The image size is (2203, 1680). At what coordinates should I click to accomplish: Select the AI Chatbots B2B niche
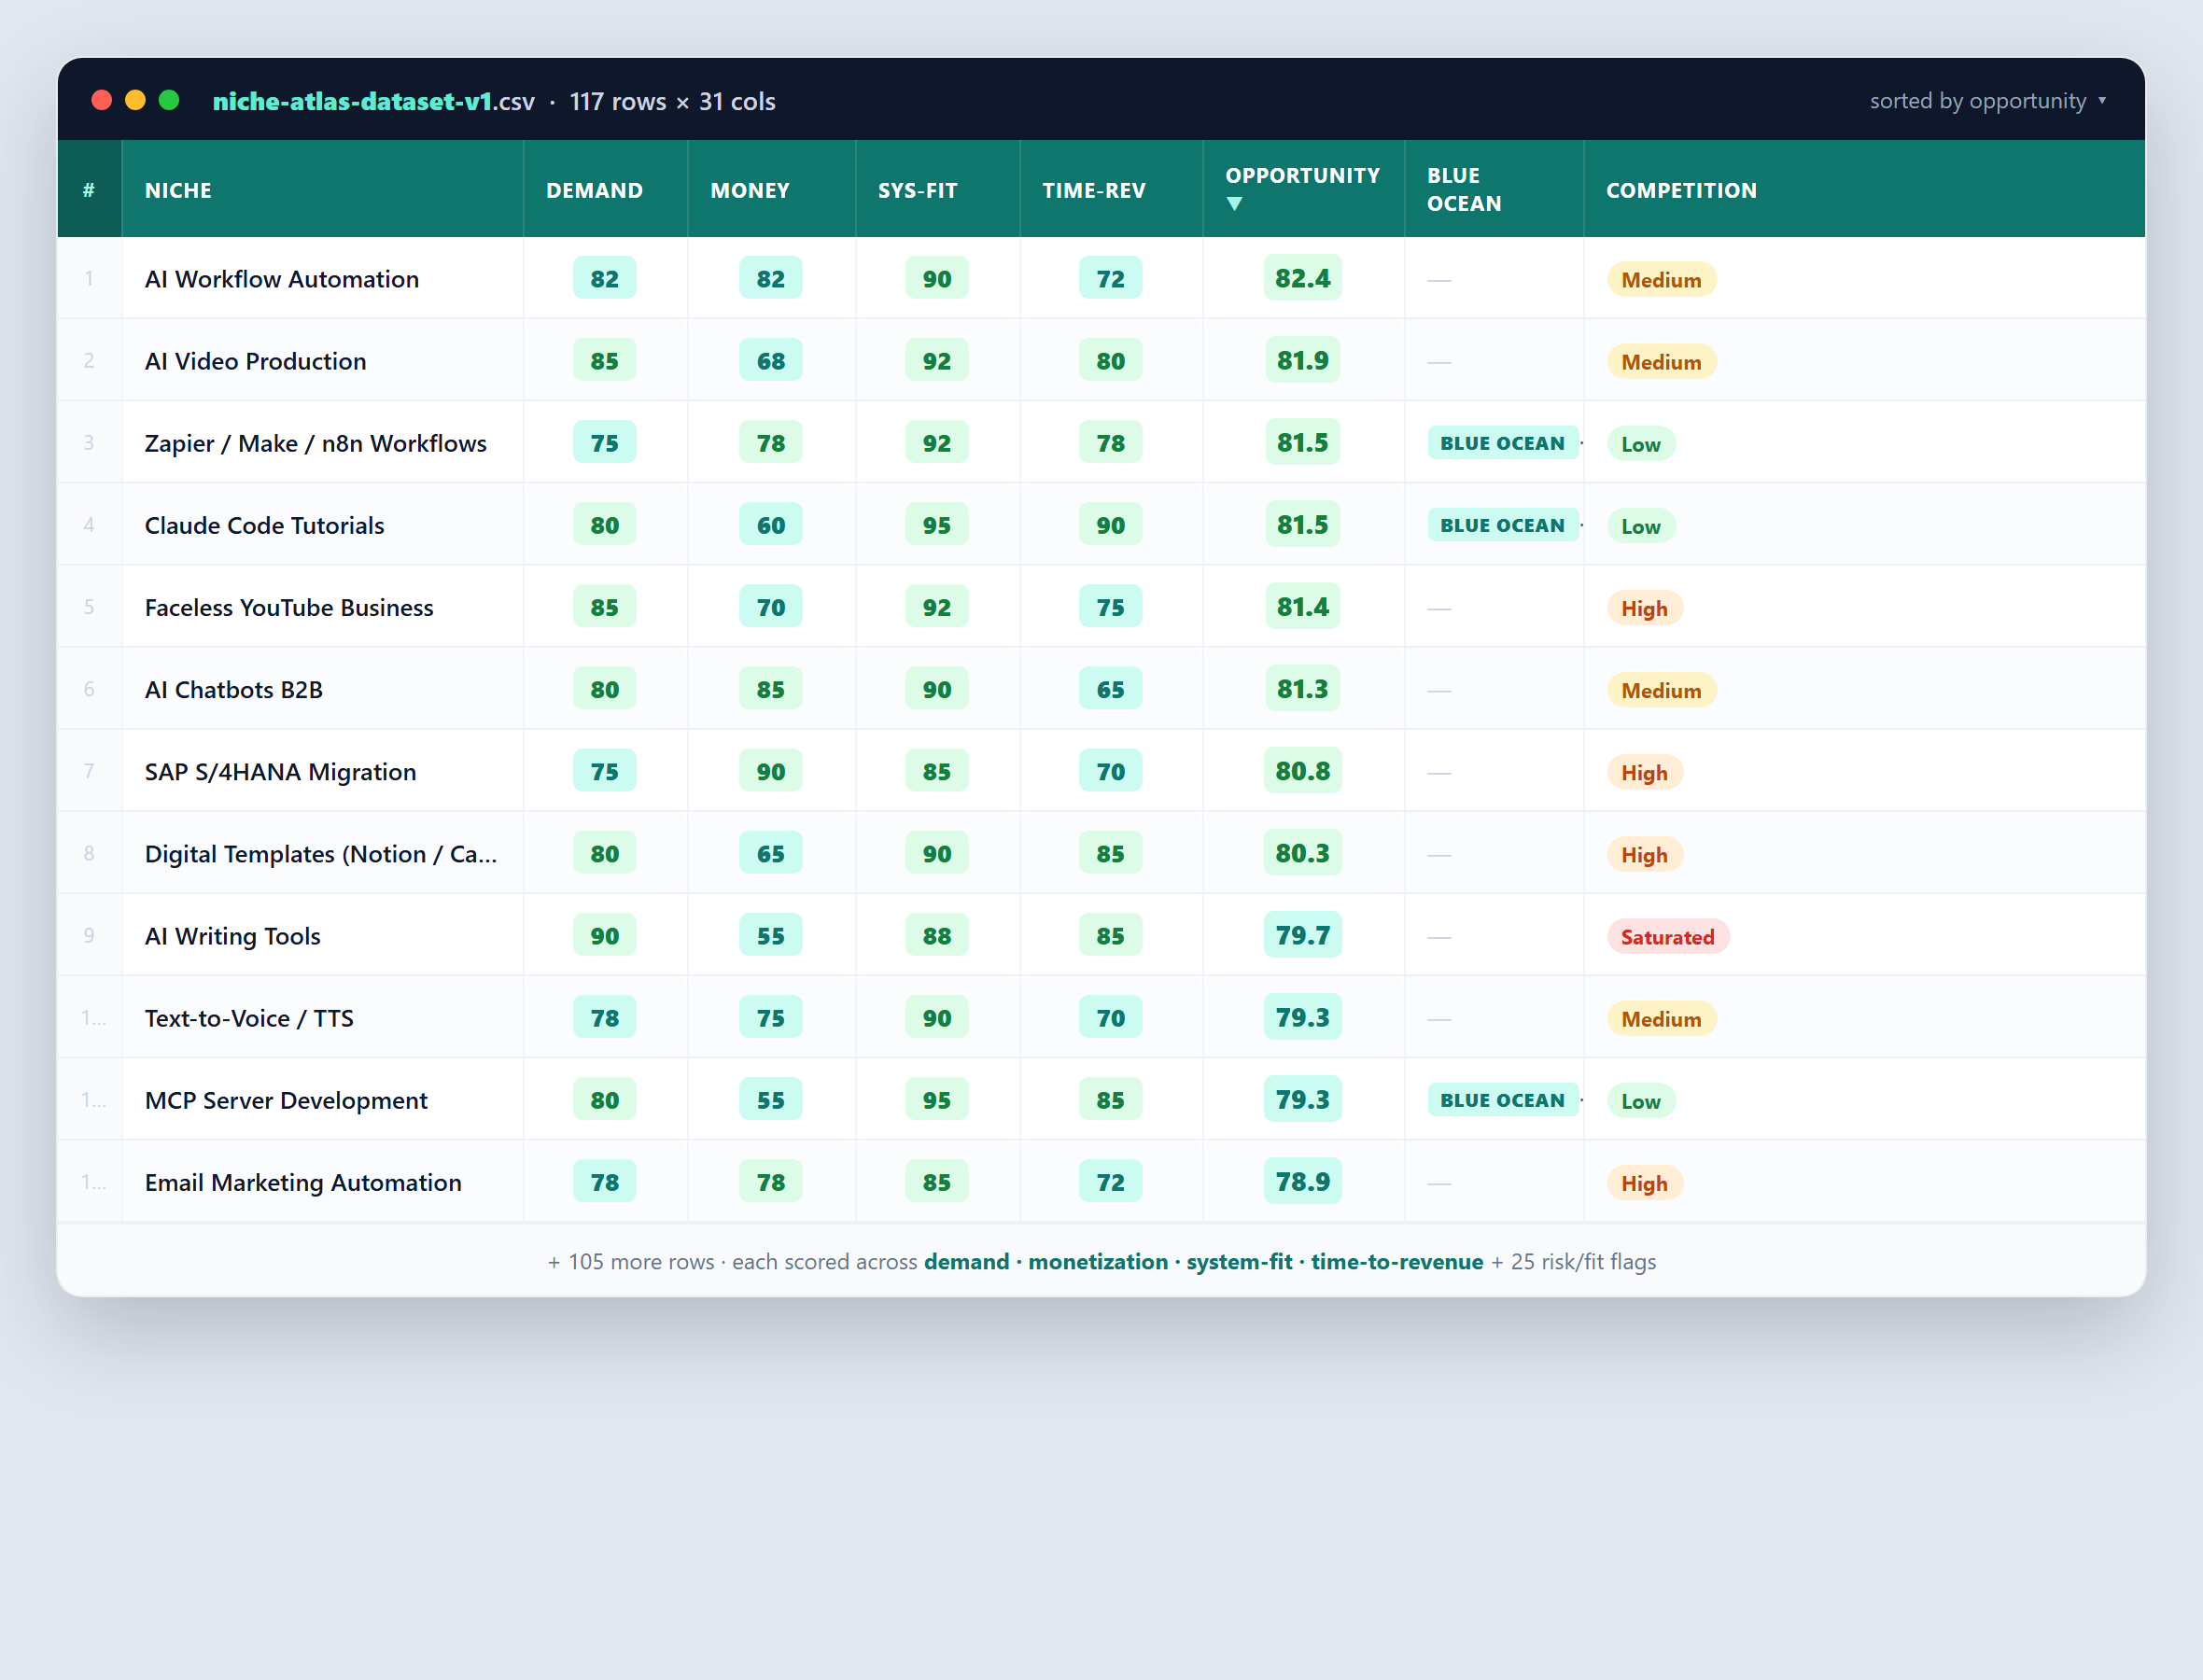pos(233,689)
